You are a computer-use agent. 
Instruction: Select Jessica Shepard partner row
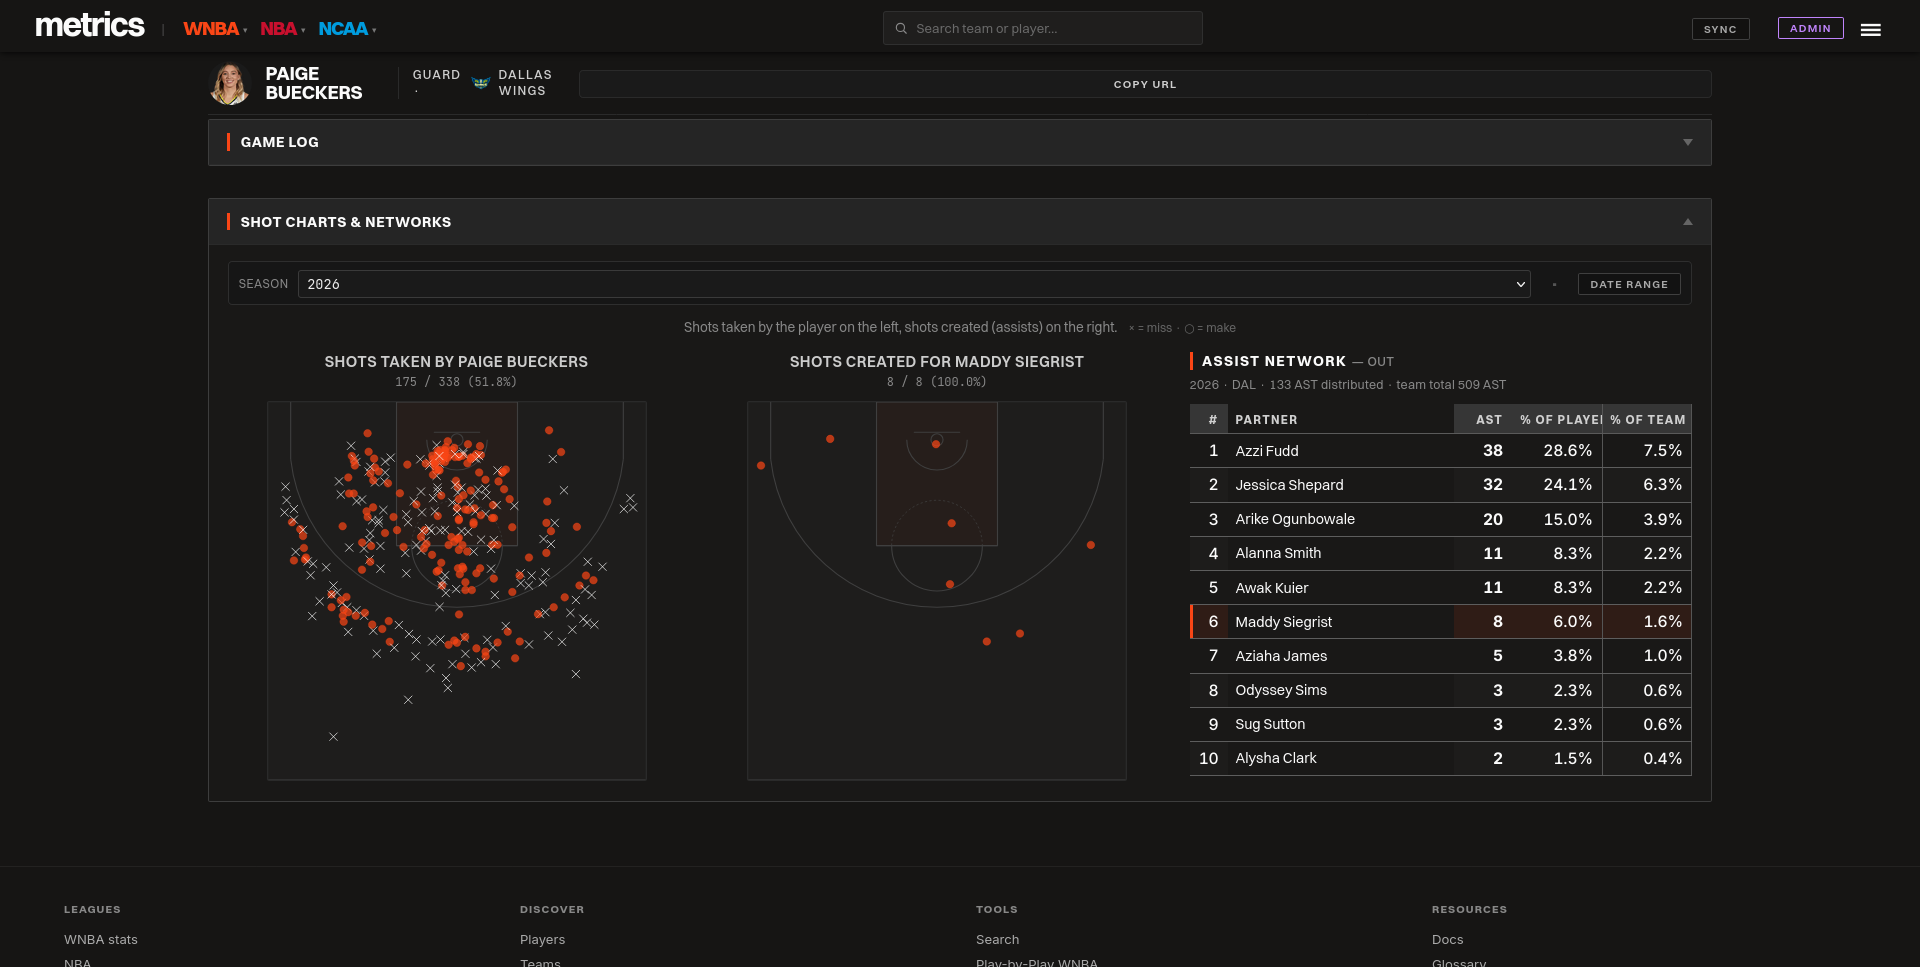tap(1440, 485)
